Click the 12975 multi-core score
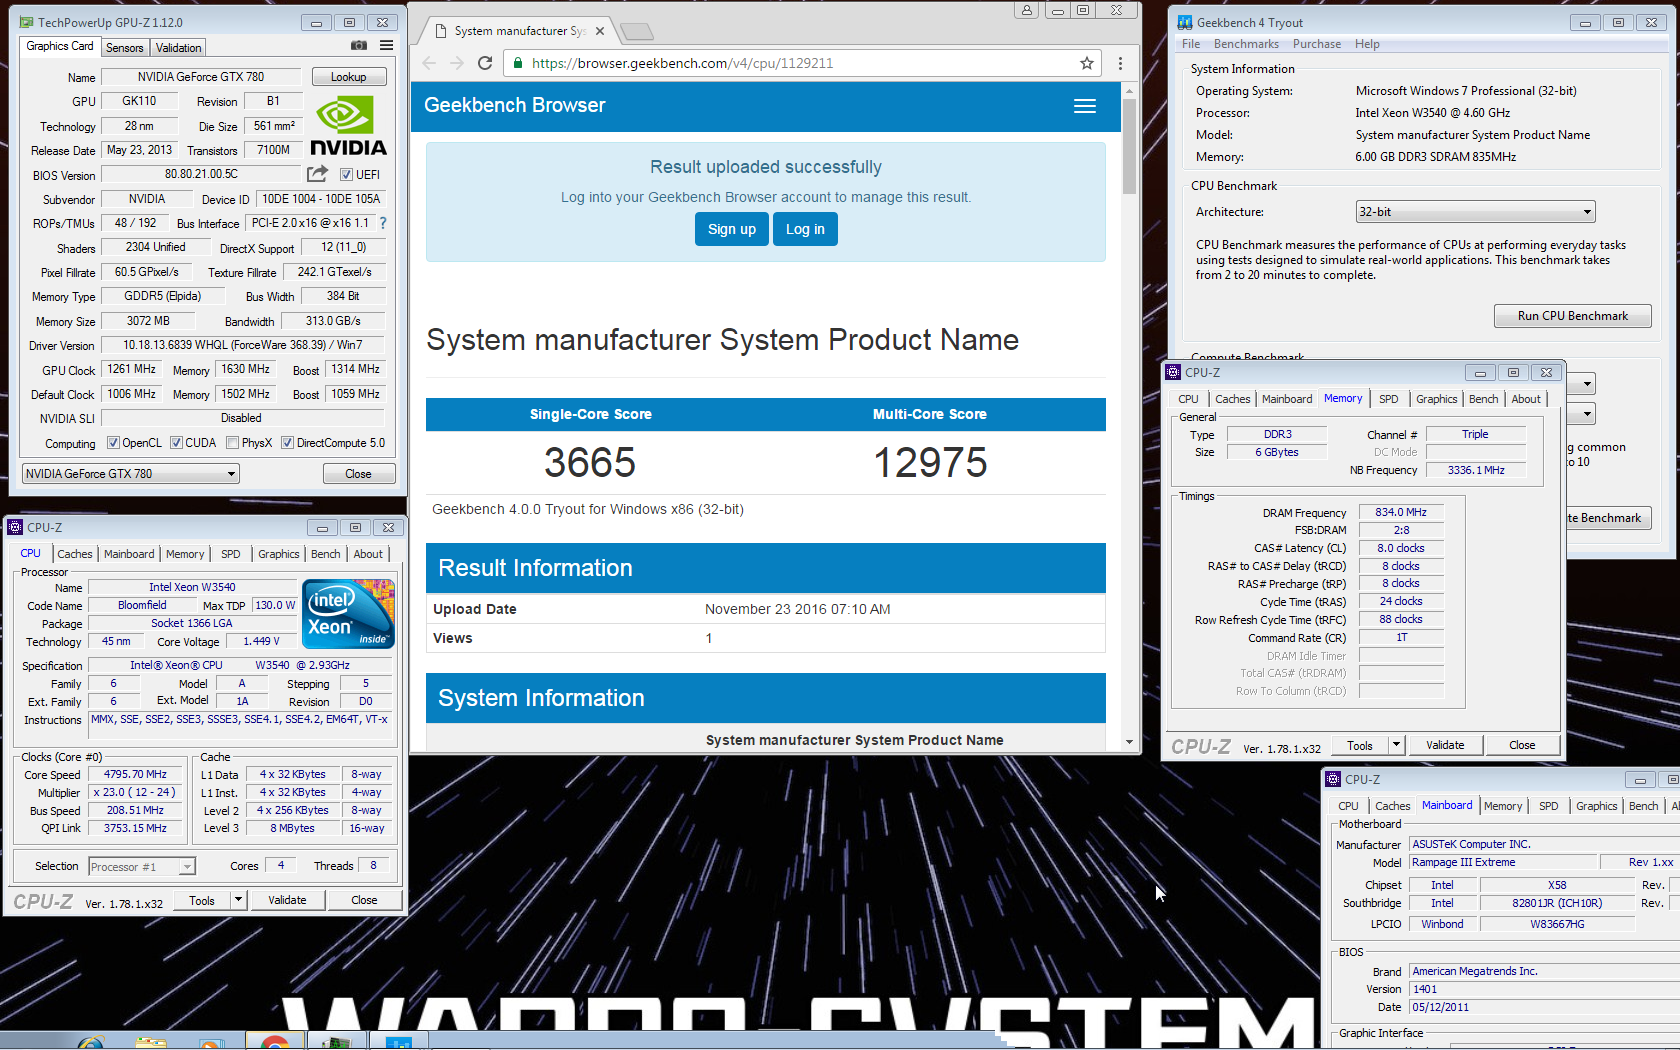This screenshot has height=1050, width=1680. click(930, 463)
